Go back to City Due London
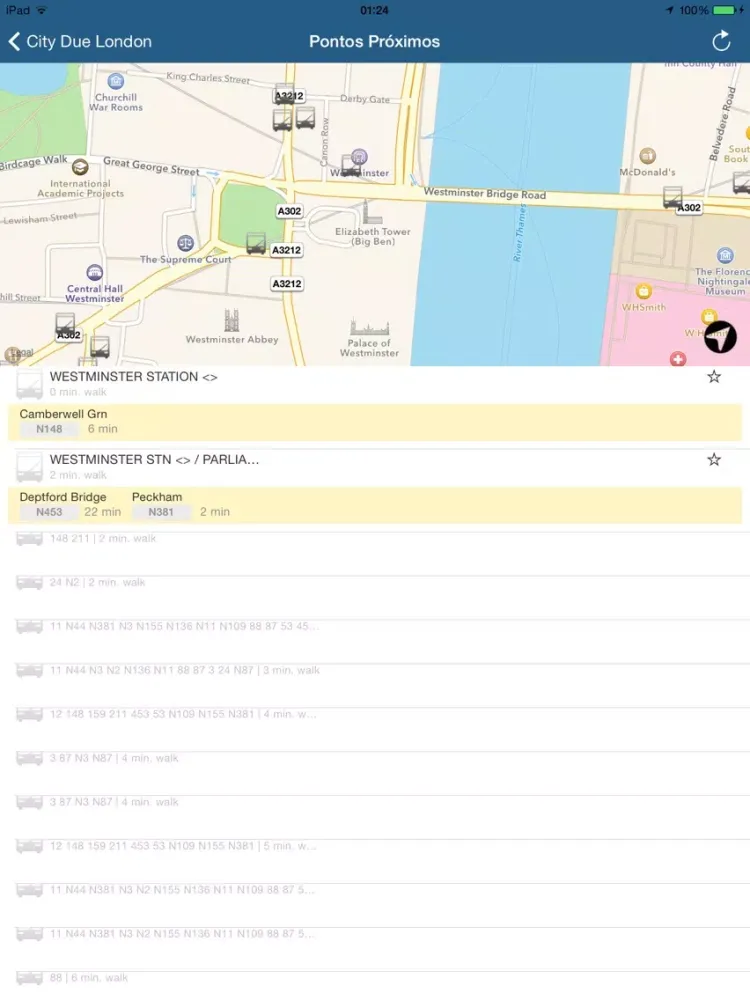The width and height of the screenshot is (750, 1000). coord(80,41)
